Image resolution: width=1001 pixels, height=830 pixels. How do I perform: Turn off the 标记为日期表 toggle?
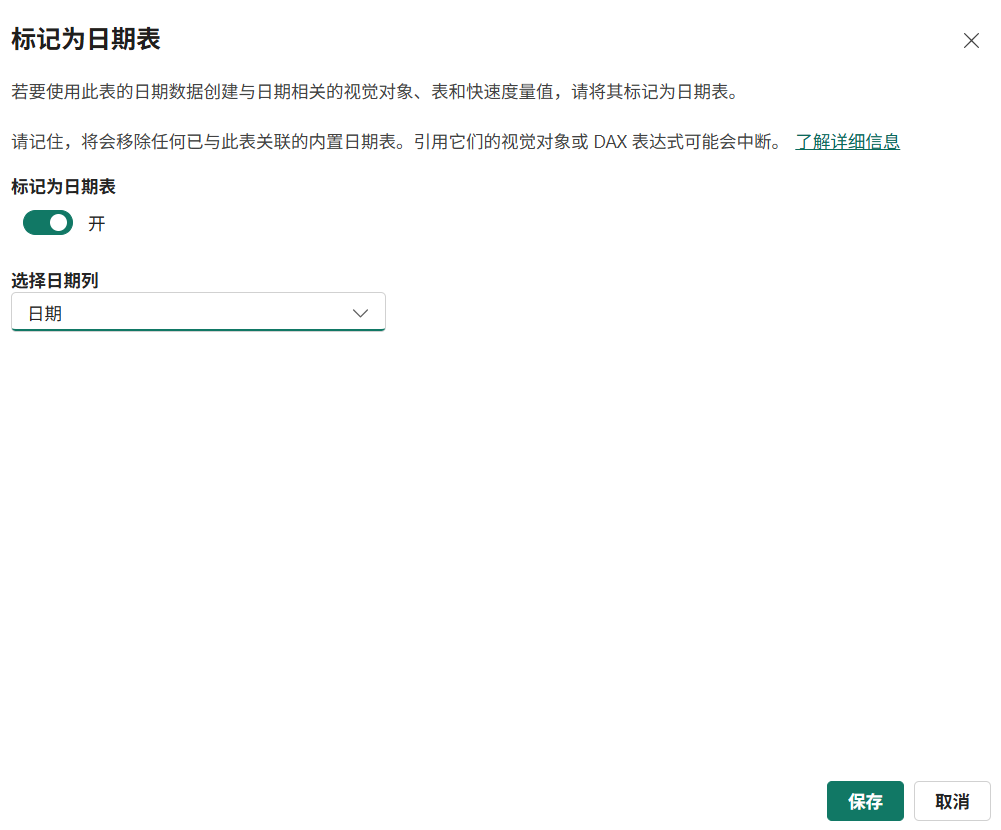click(48, 223)
